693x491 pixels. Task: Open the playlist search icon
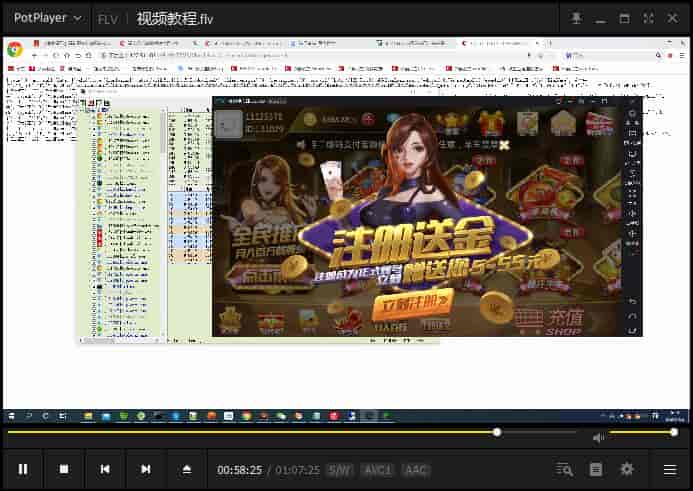[565, 469]
